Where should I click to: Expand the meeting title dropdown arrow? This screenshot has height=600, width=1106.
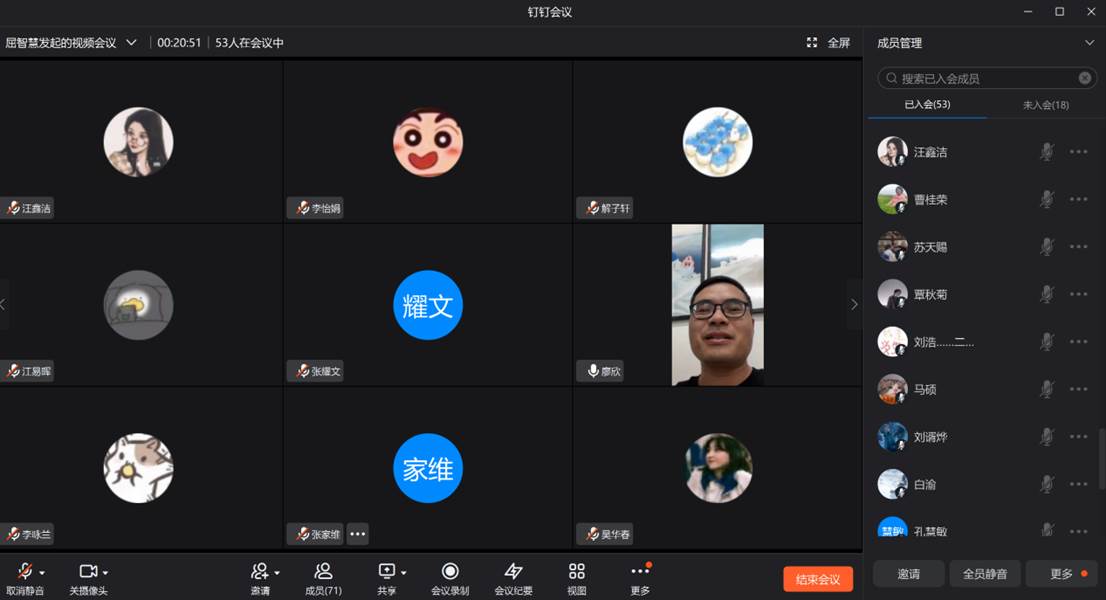coord(131,43)
